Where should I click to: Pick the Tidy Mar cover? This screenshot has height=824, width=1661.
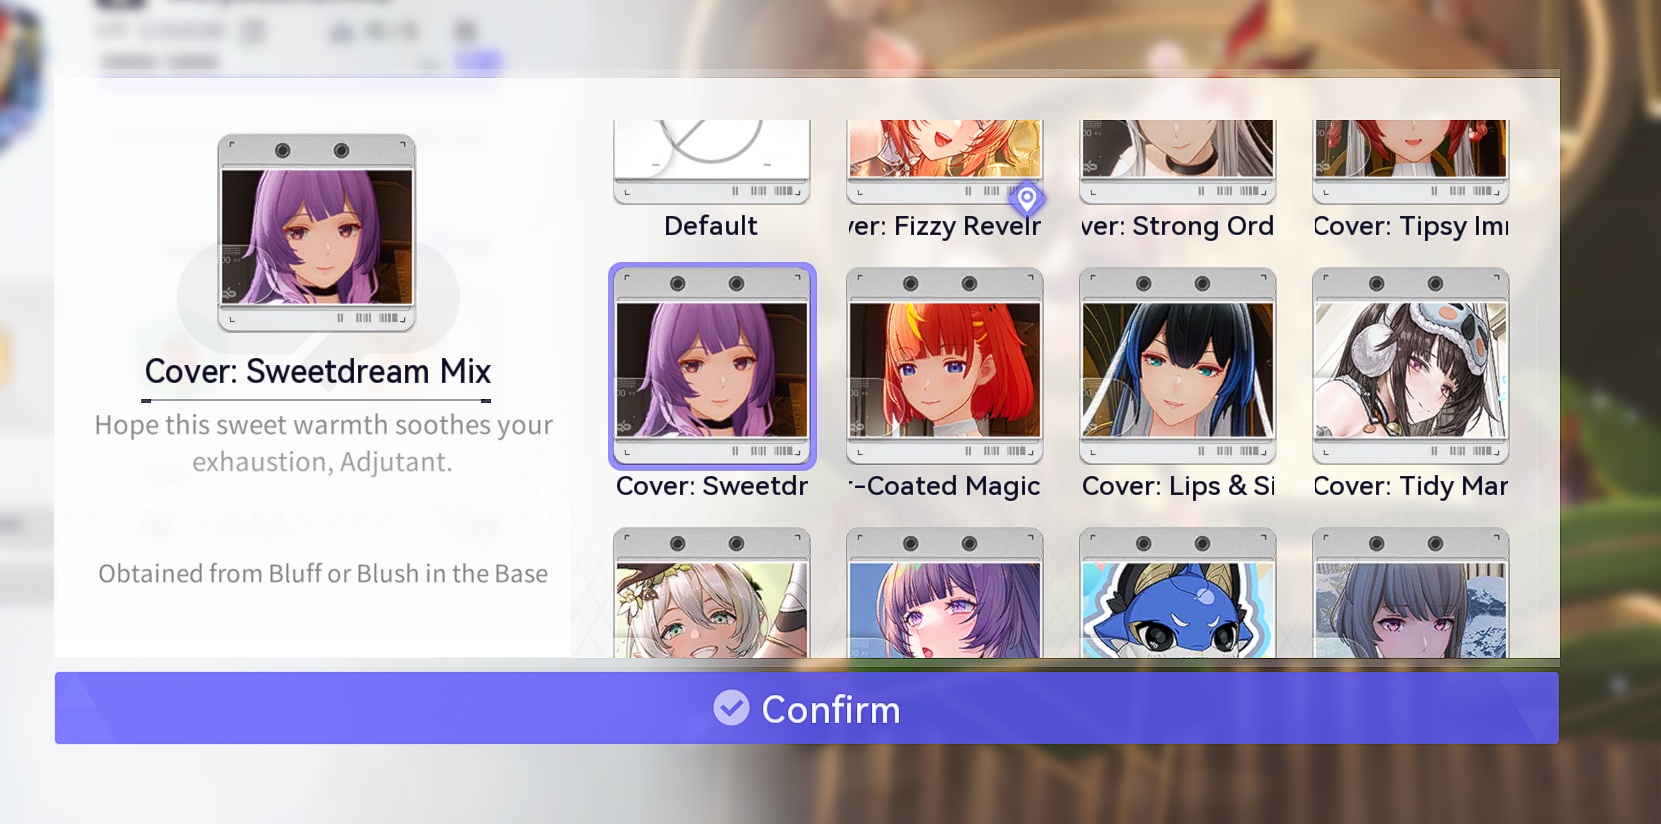[x=1410, y=366]
